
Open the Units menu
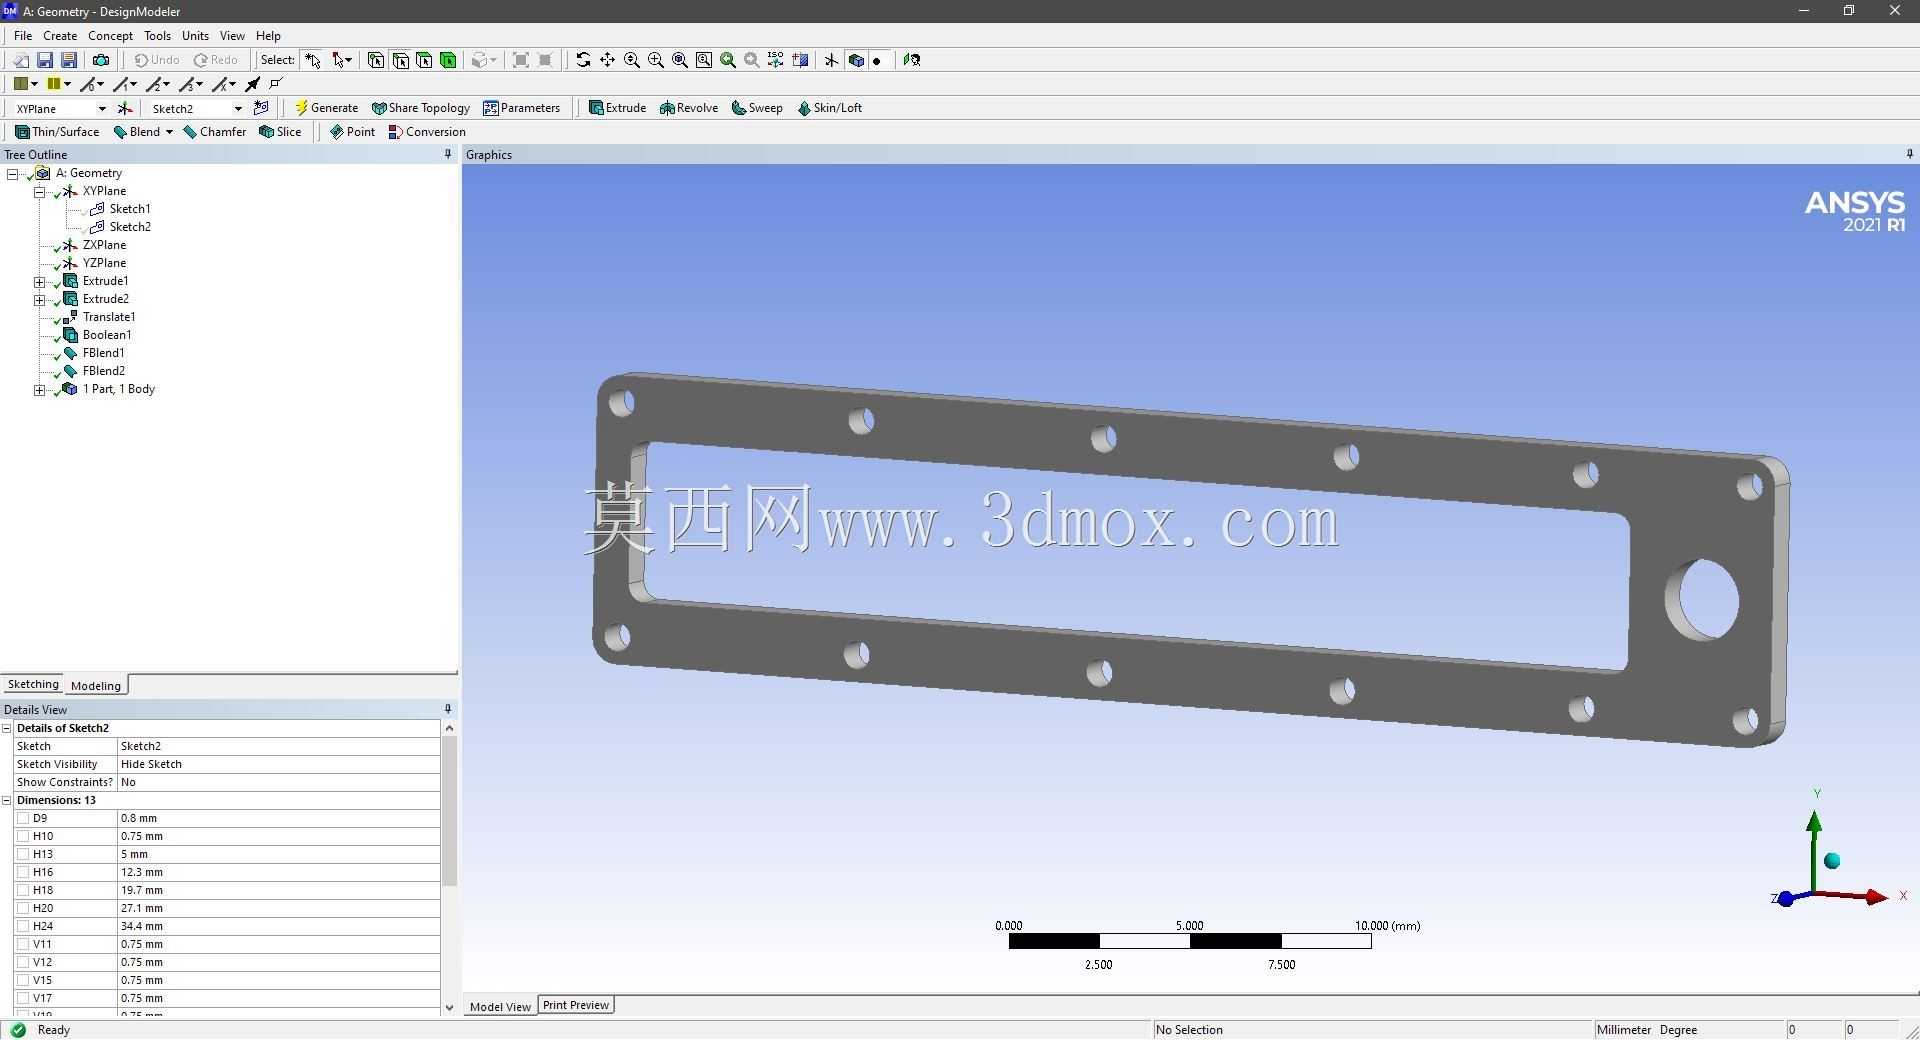pyautogui.click(x=195, y=35)
